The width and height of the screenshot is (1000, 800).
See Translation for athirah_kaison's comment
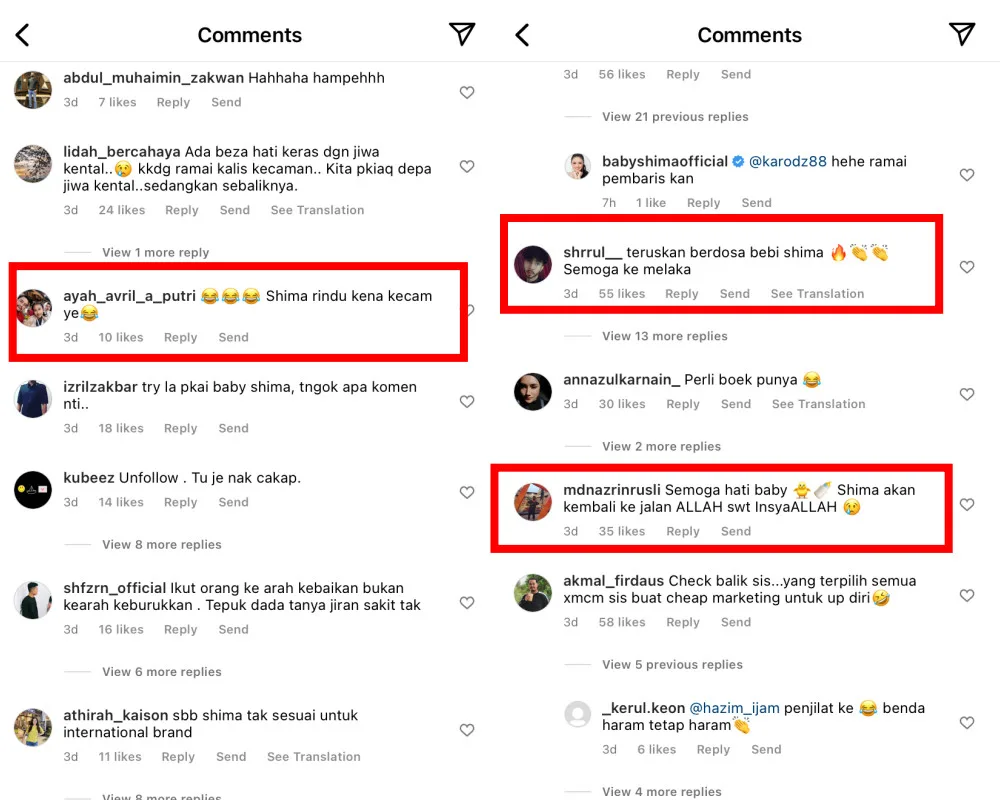tap(313, 757)
